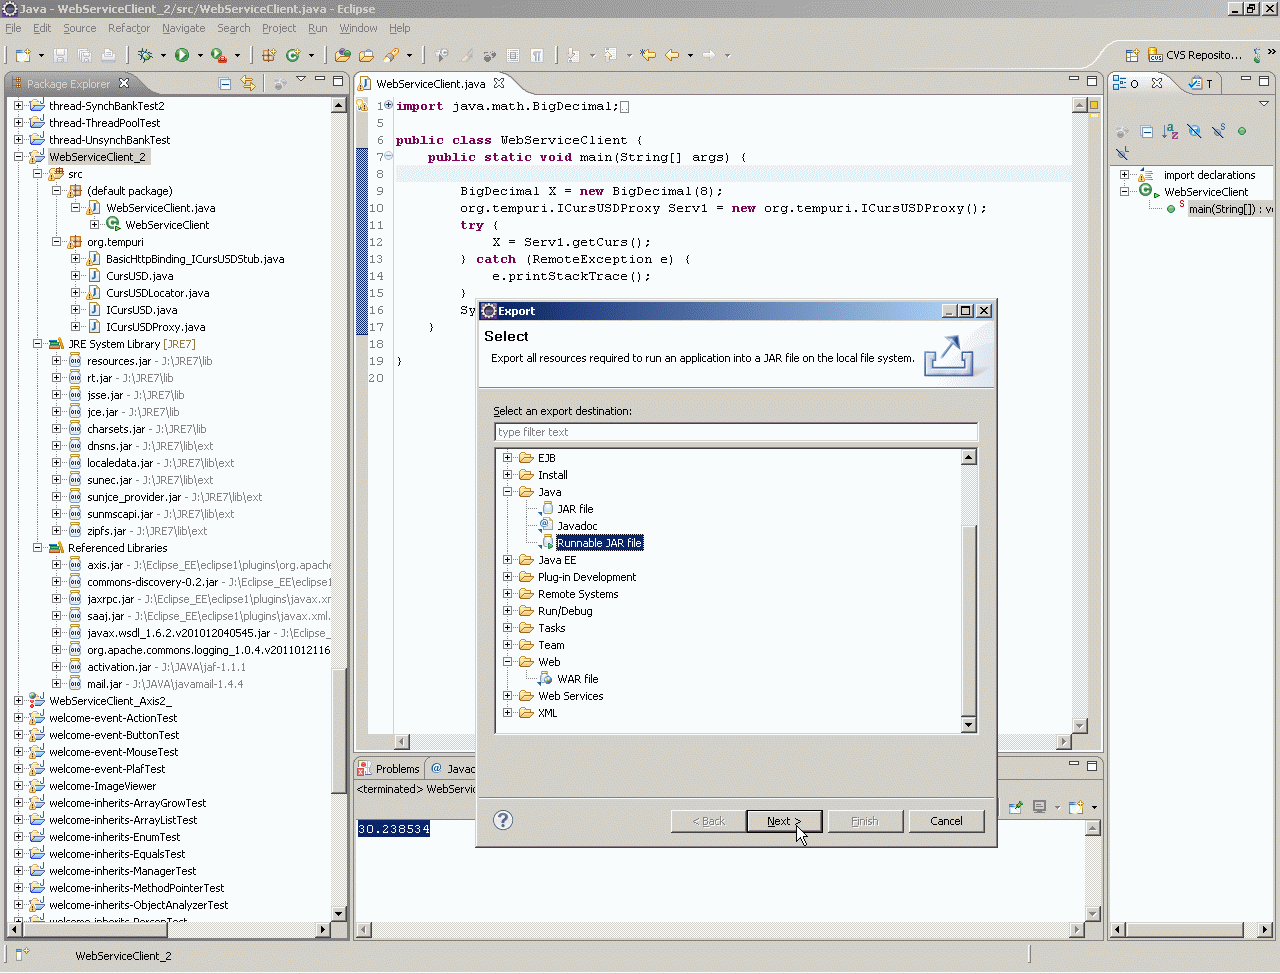
Task: Cancel the Export dialog
Action: click(x=945, y=821)
